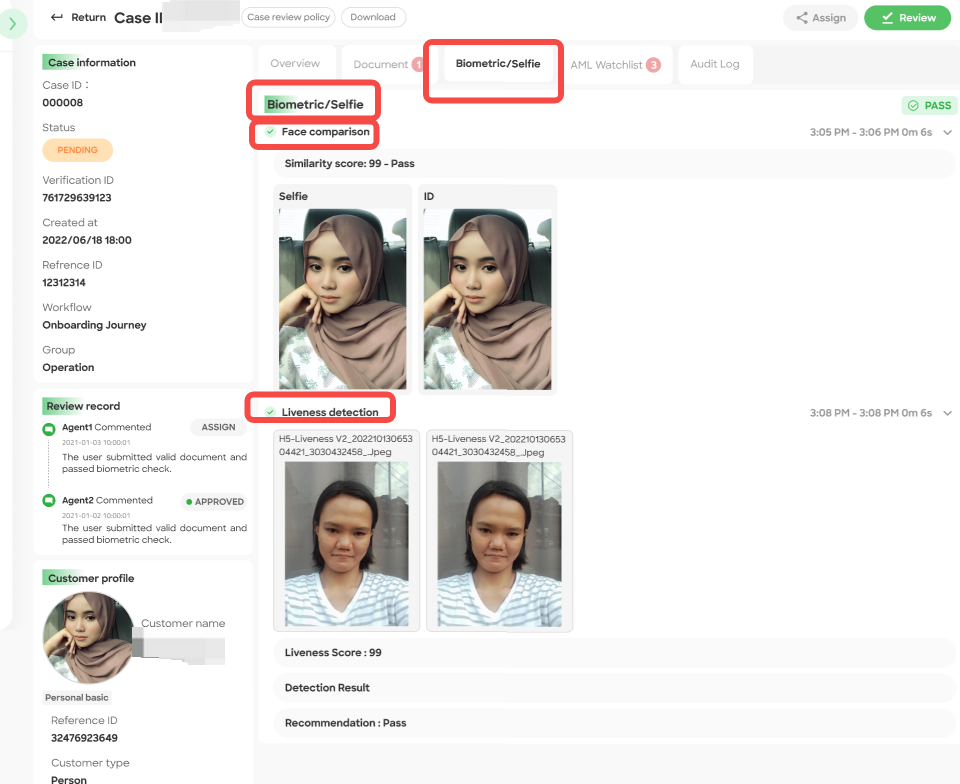Select the Biometric/Selfie tab

[x=498, y=64]
